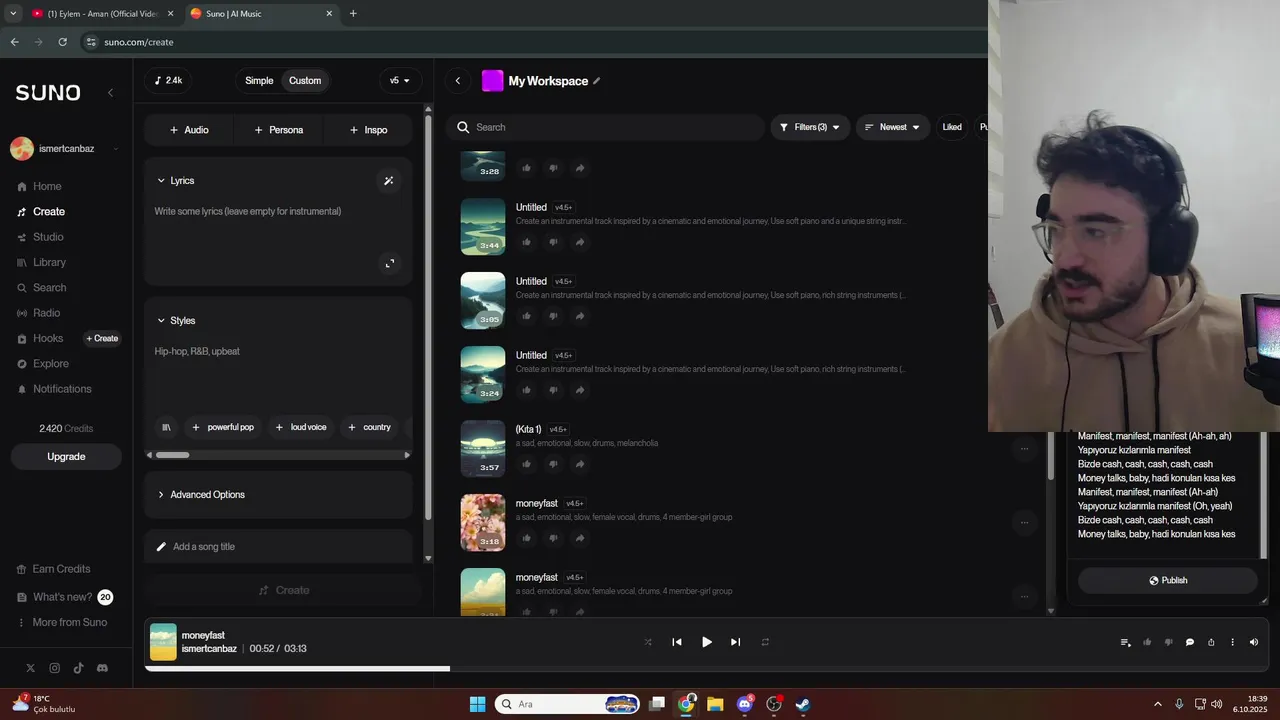Like the 3:44 Untitled track
Image resolution: width=1280 pixels, height=720 pixels.
tap(527, 242)
